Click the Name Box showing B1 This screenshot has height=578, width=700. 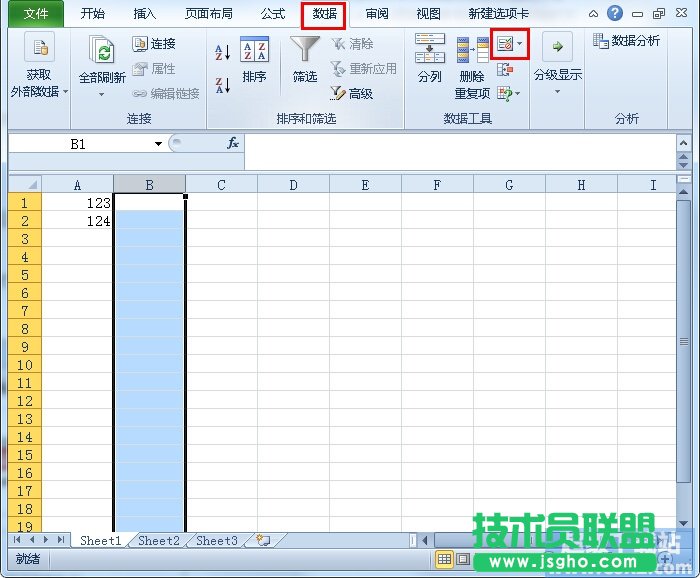[x=80, y=144]
